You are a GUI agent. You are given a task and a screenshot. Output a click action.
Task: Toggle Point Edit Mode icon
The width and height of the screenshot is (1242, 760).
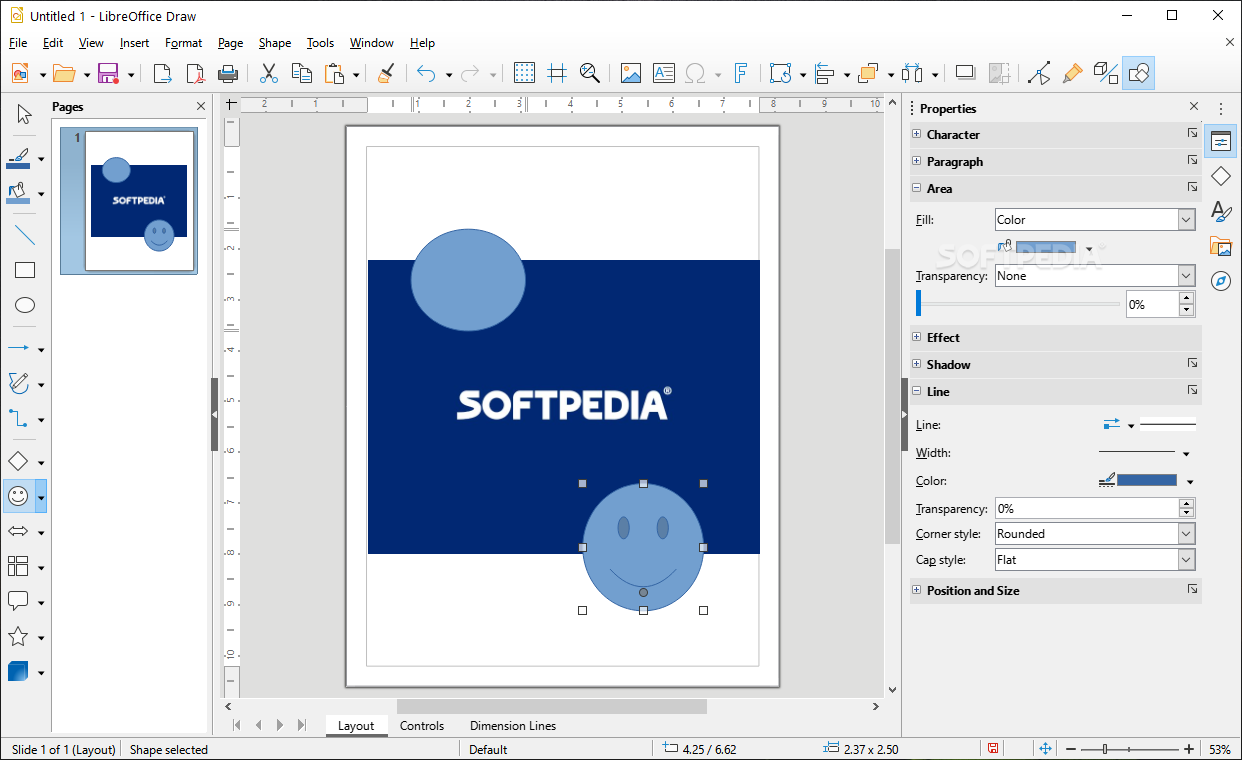pos(1039,73)
